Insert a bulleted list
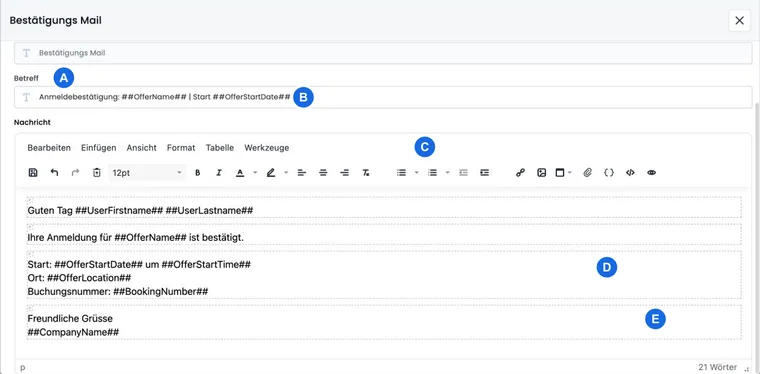 pos(401,172)
